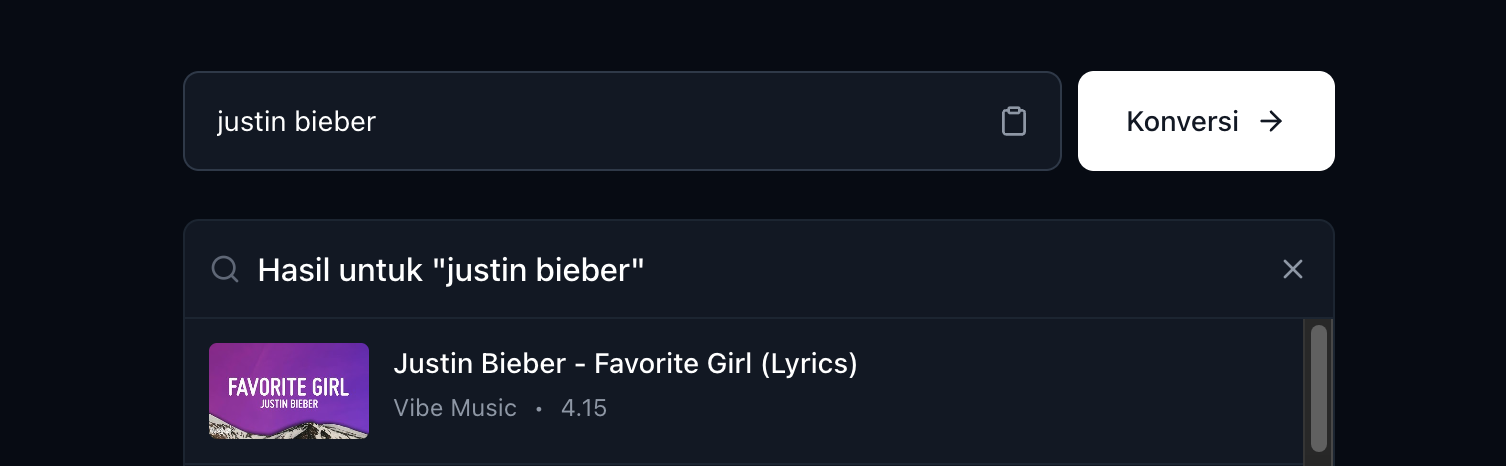Click the clipboard paste icon
This screenshot has height=466, width=1506.
pos(1014,121)
